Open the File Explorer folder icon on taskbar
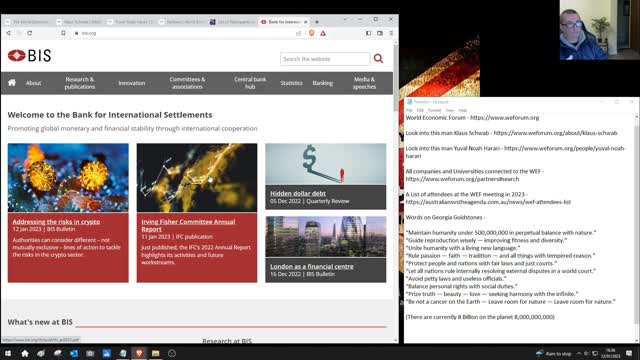 156,353
